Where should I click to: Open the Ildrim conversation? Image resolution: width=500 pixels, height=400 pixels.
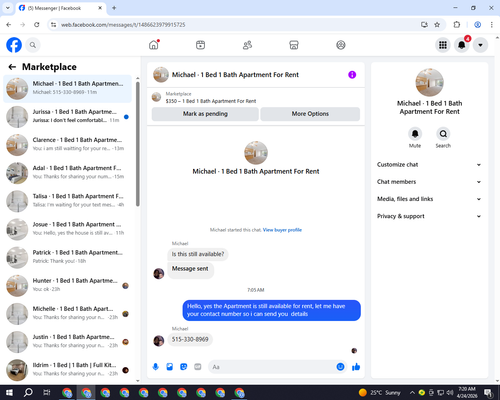(x=67, y=370)
